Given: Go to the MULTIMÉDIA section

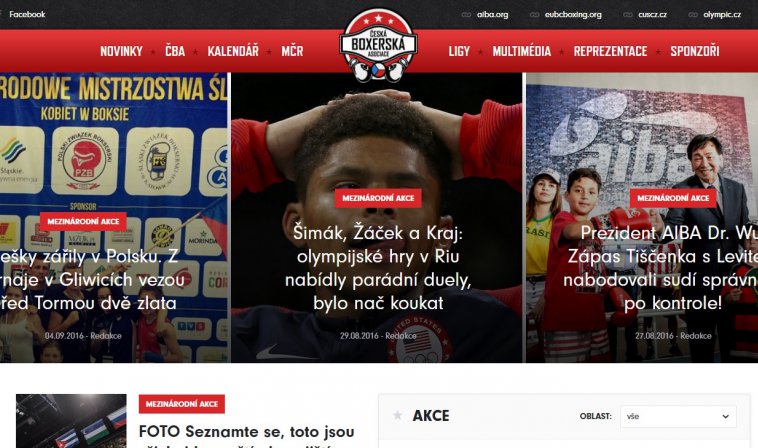Looking at the screenshot, I should [522, 51].
